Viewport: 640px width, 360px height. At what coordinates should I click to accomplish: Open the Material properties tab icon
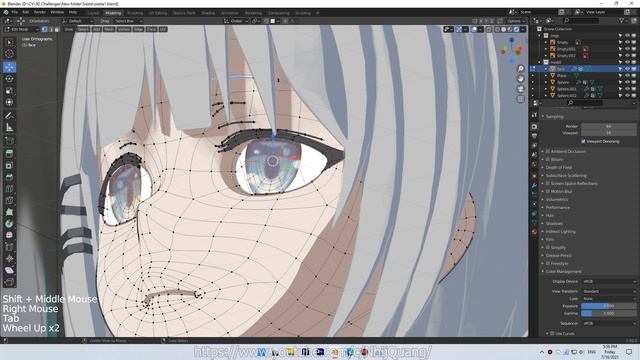click(x=534, y=232)
